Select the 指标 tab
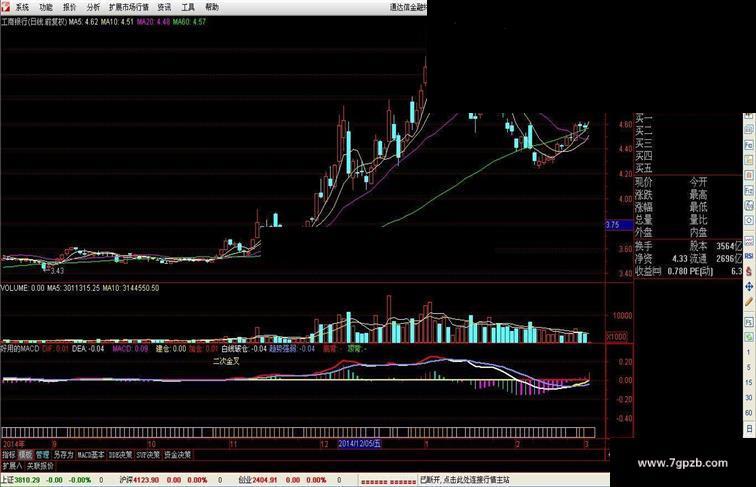This screenshot has height=487, width=756. tap(9, 455)
